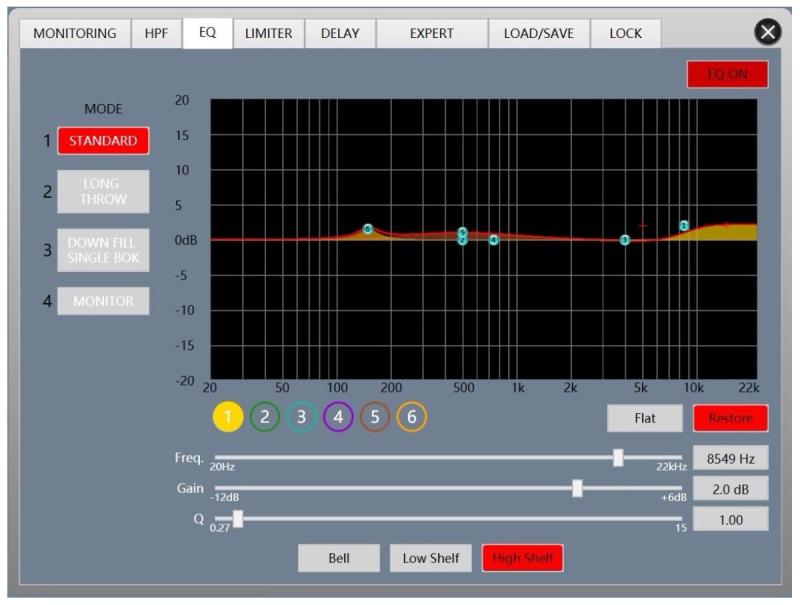The width and height of the screenshot is (800, 605).
Task: Activate LONG THROW mode
Action: (103, 191)
